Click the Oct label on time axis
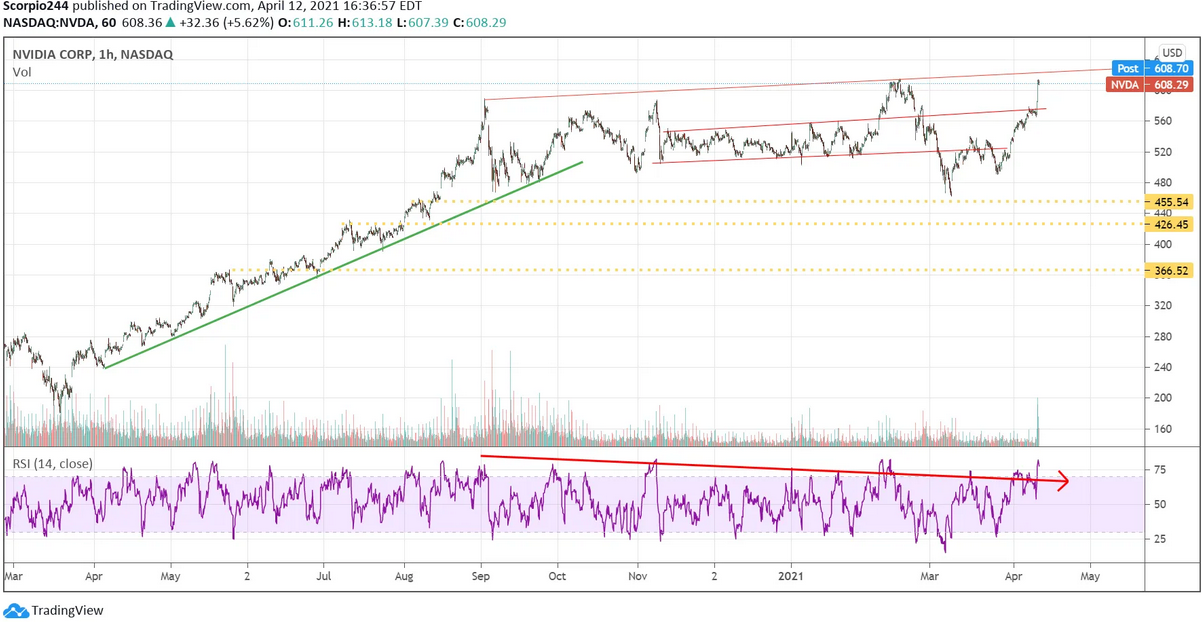1202x622 pixels. [558, 577]
